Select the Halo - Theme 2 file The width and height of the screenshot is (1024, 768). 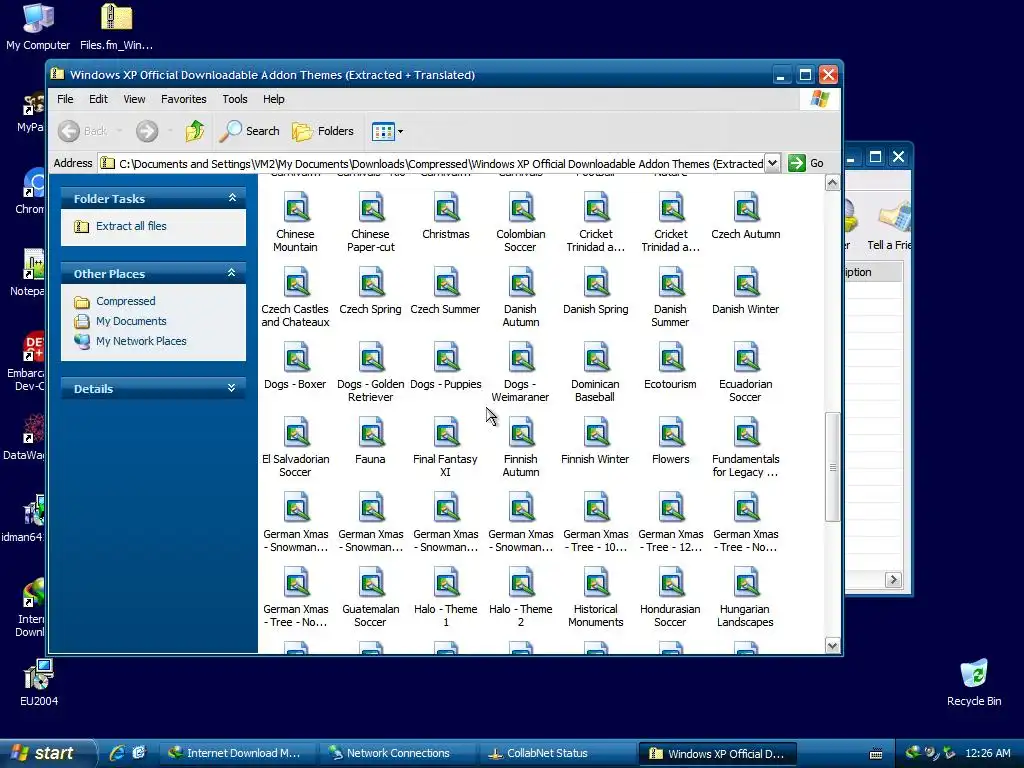click(520, 597)
